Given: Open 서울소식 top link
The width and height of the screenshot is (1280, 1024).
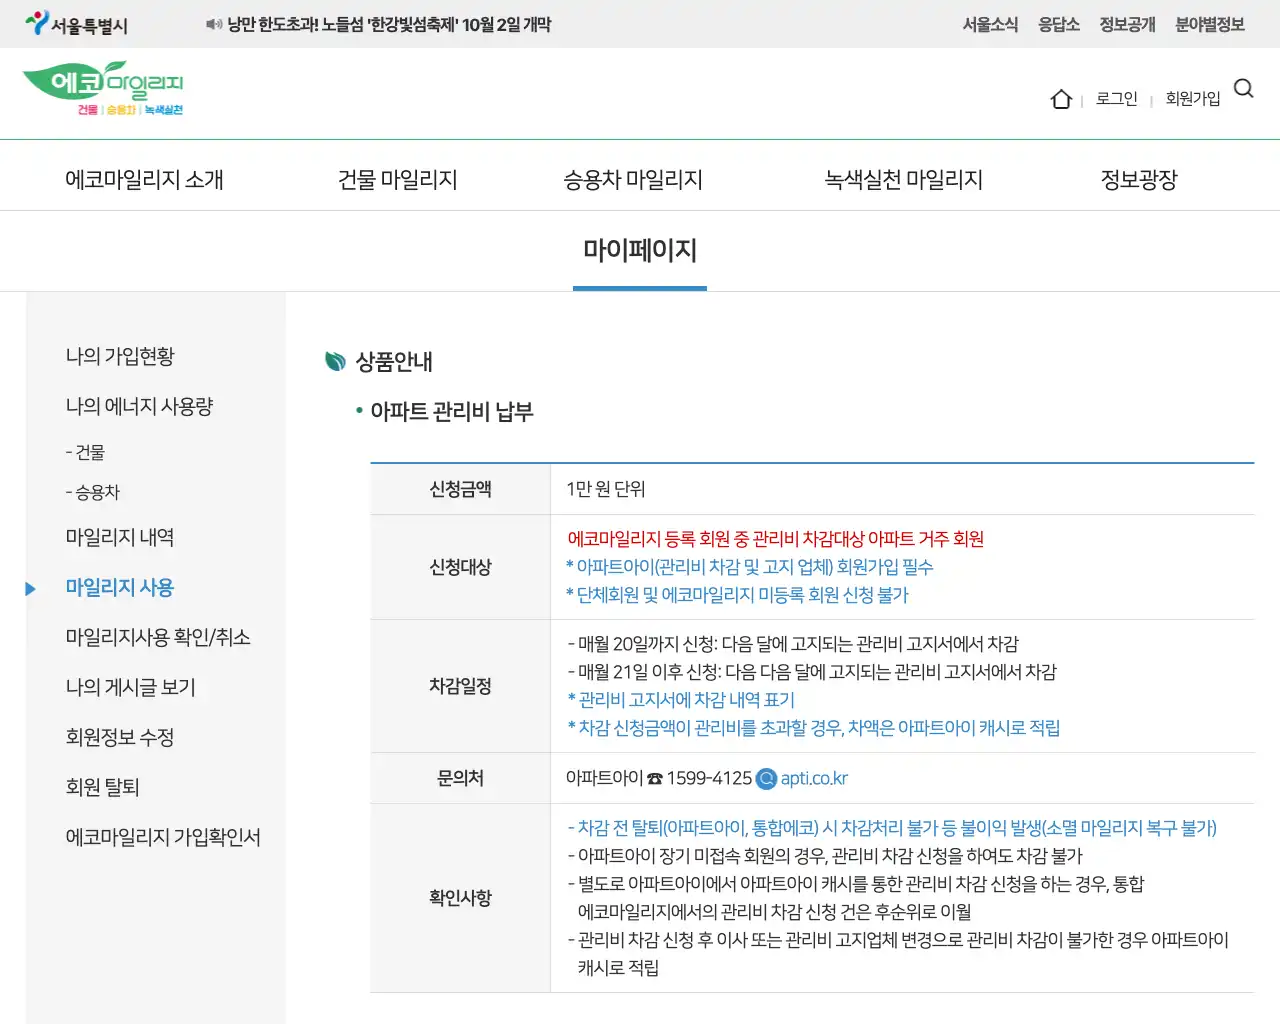Looking at the screenshot, I should pyautogui.click(x=990, y=25).
